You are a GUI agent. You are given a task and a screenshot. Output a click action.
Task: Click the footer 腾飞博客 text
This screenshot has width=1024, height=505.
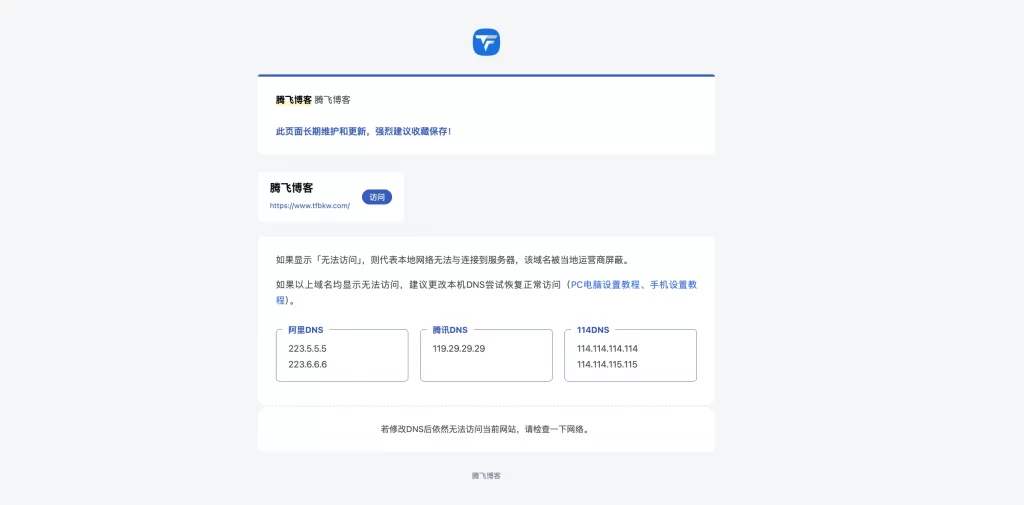point(487,476)
